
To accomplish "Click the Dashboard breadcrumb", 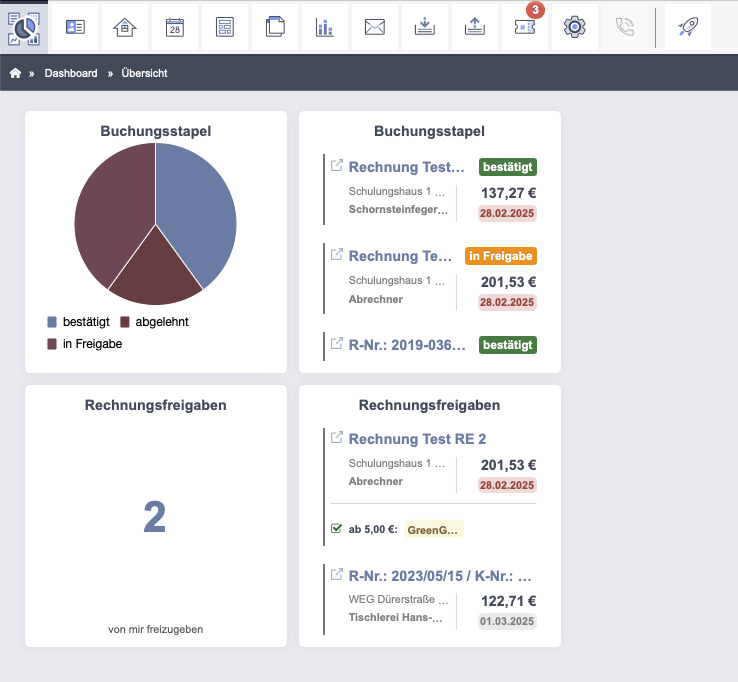I will (71, 73).
